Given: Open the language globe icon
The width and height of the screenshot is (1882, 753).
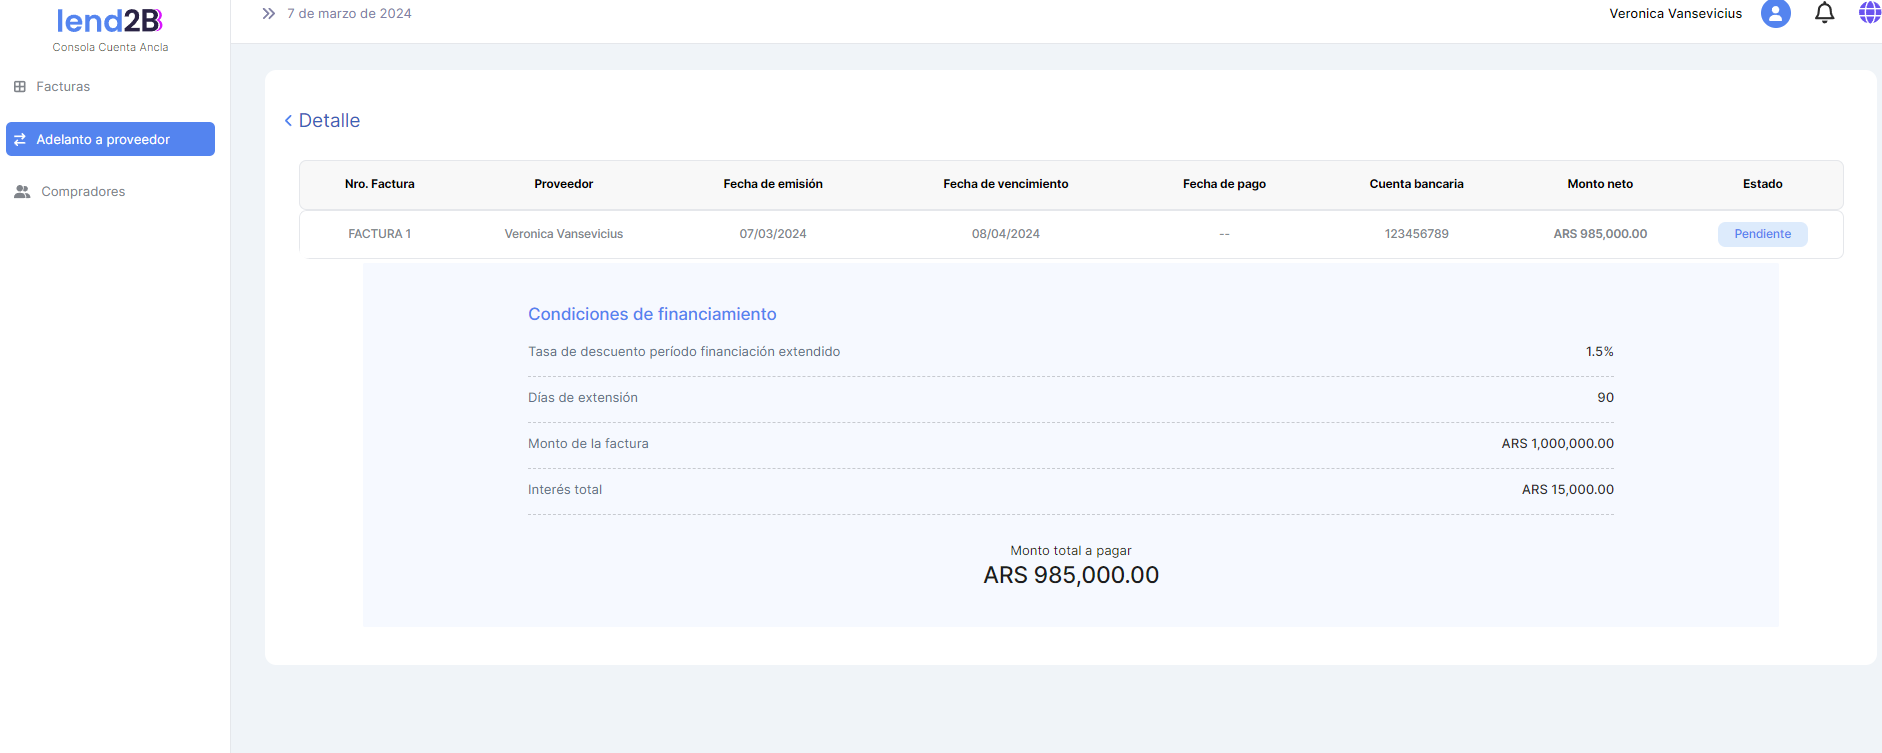Looking at the screenshot, I should coord(1869,13).
